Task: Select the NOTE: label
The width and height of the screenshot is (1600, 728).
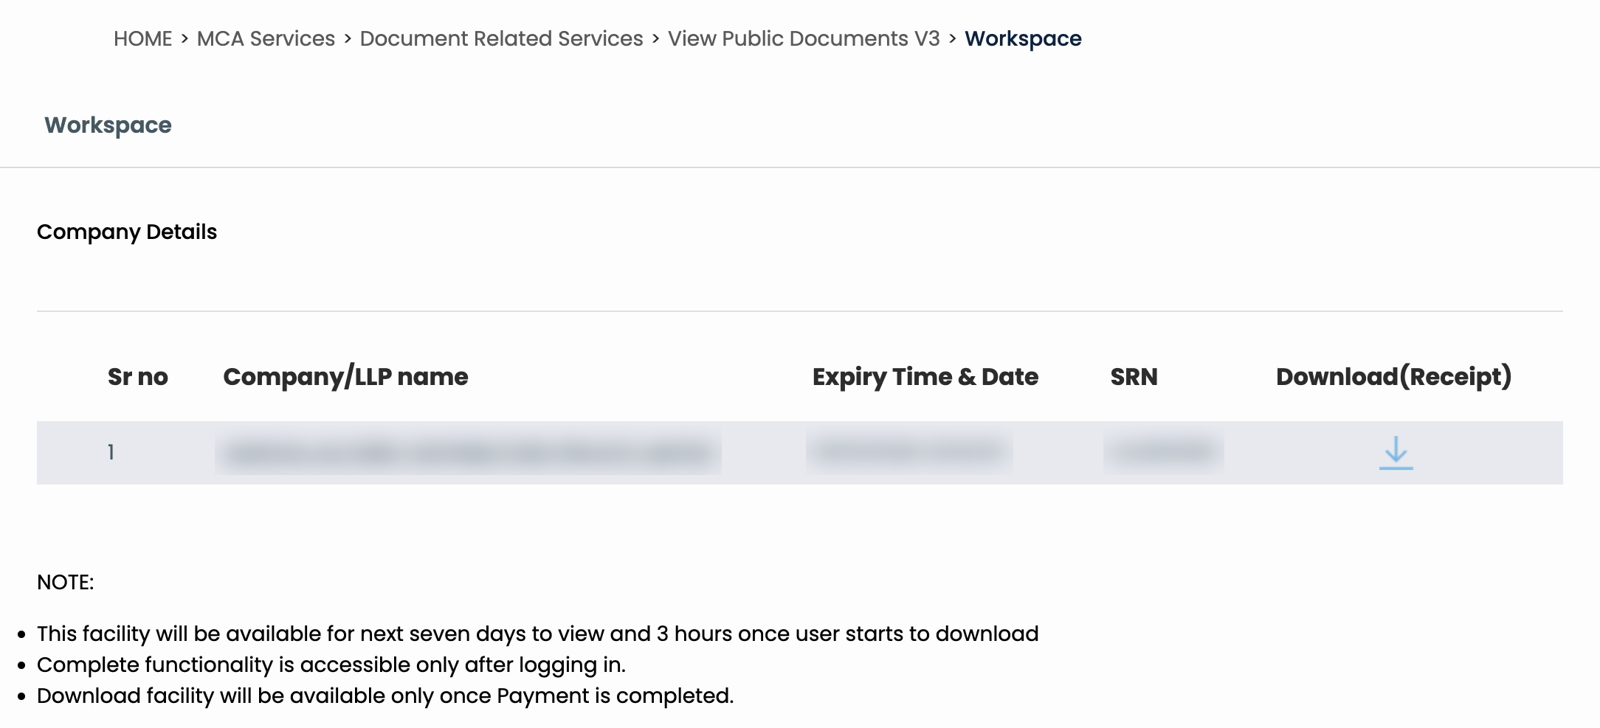Action: pyautogui.click(x=65, y=582)
